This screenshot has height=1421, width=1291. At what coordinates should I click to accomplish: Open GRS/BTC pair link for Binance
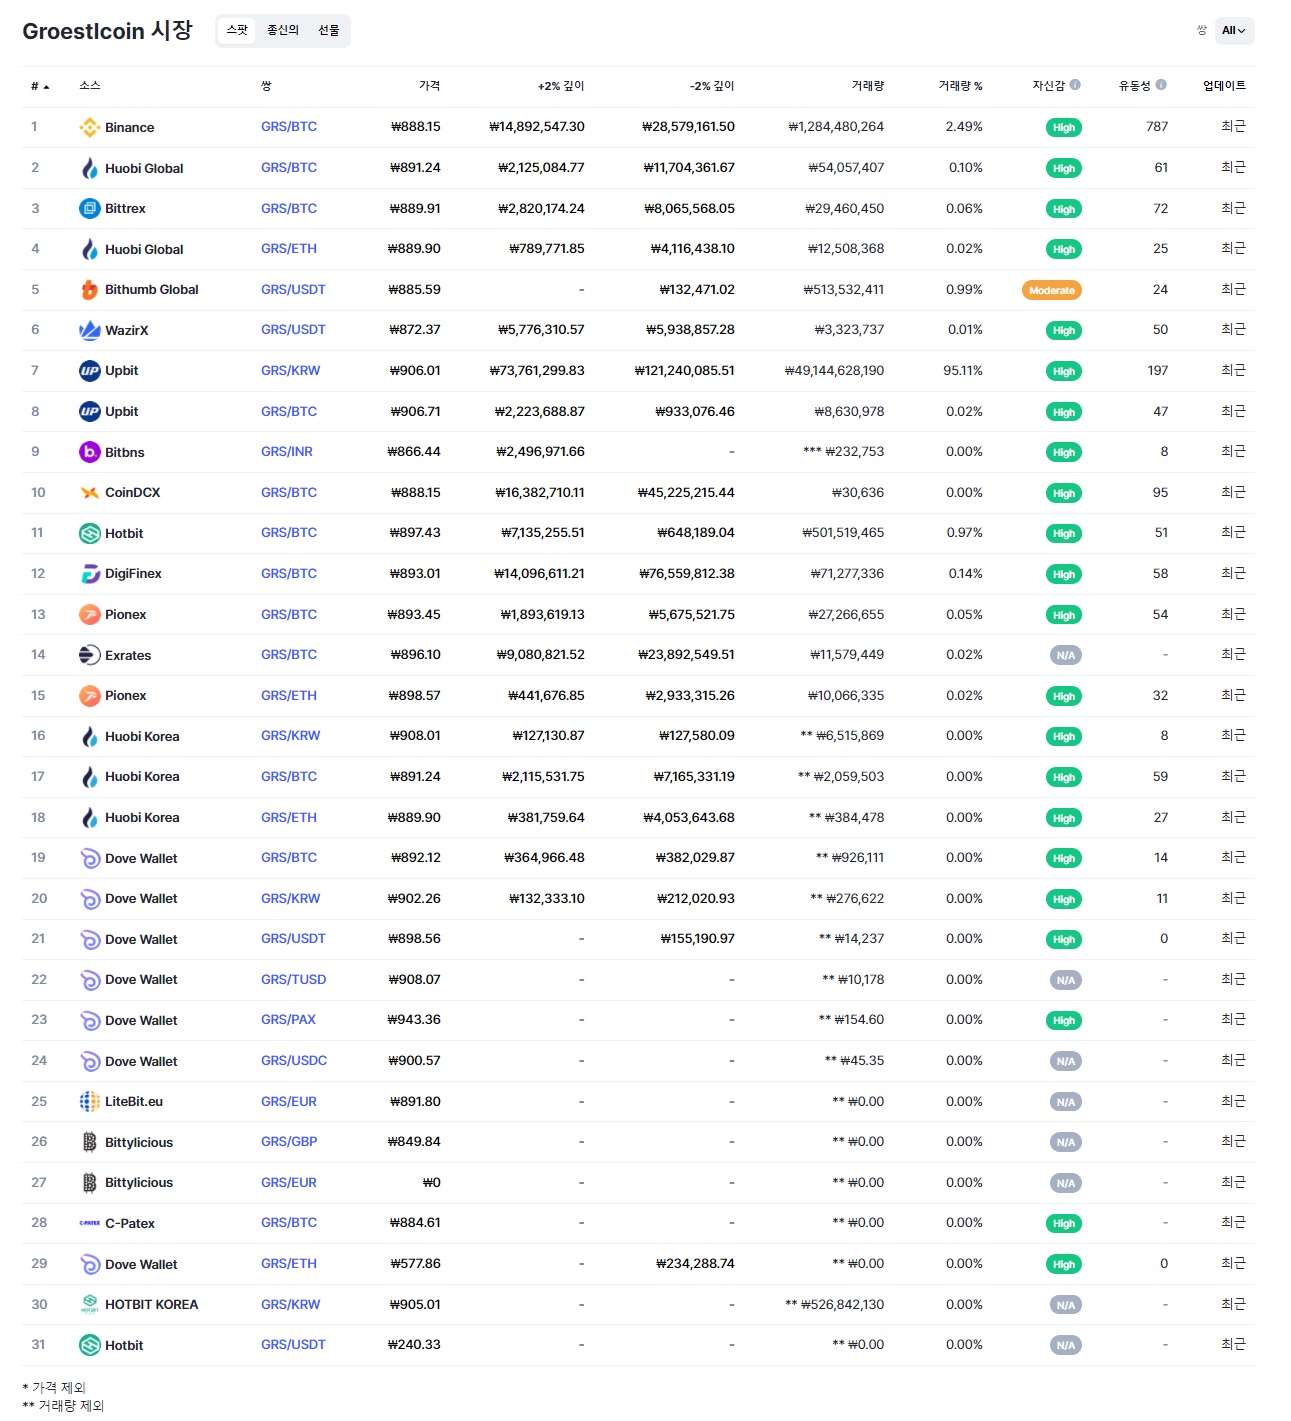289,127
